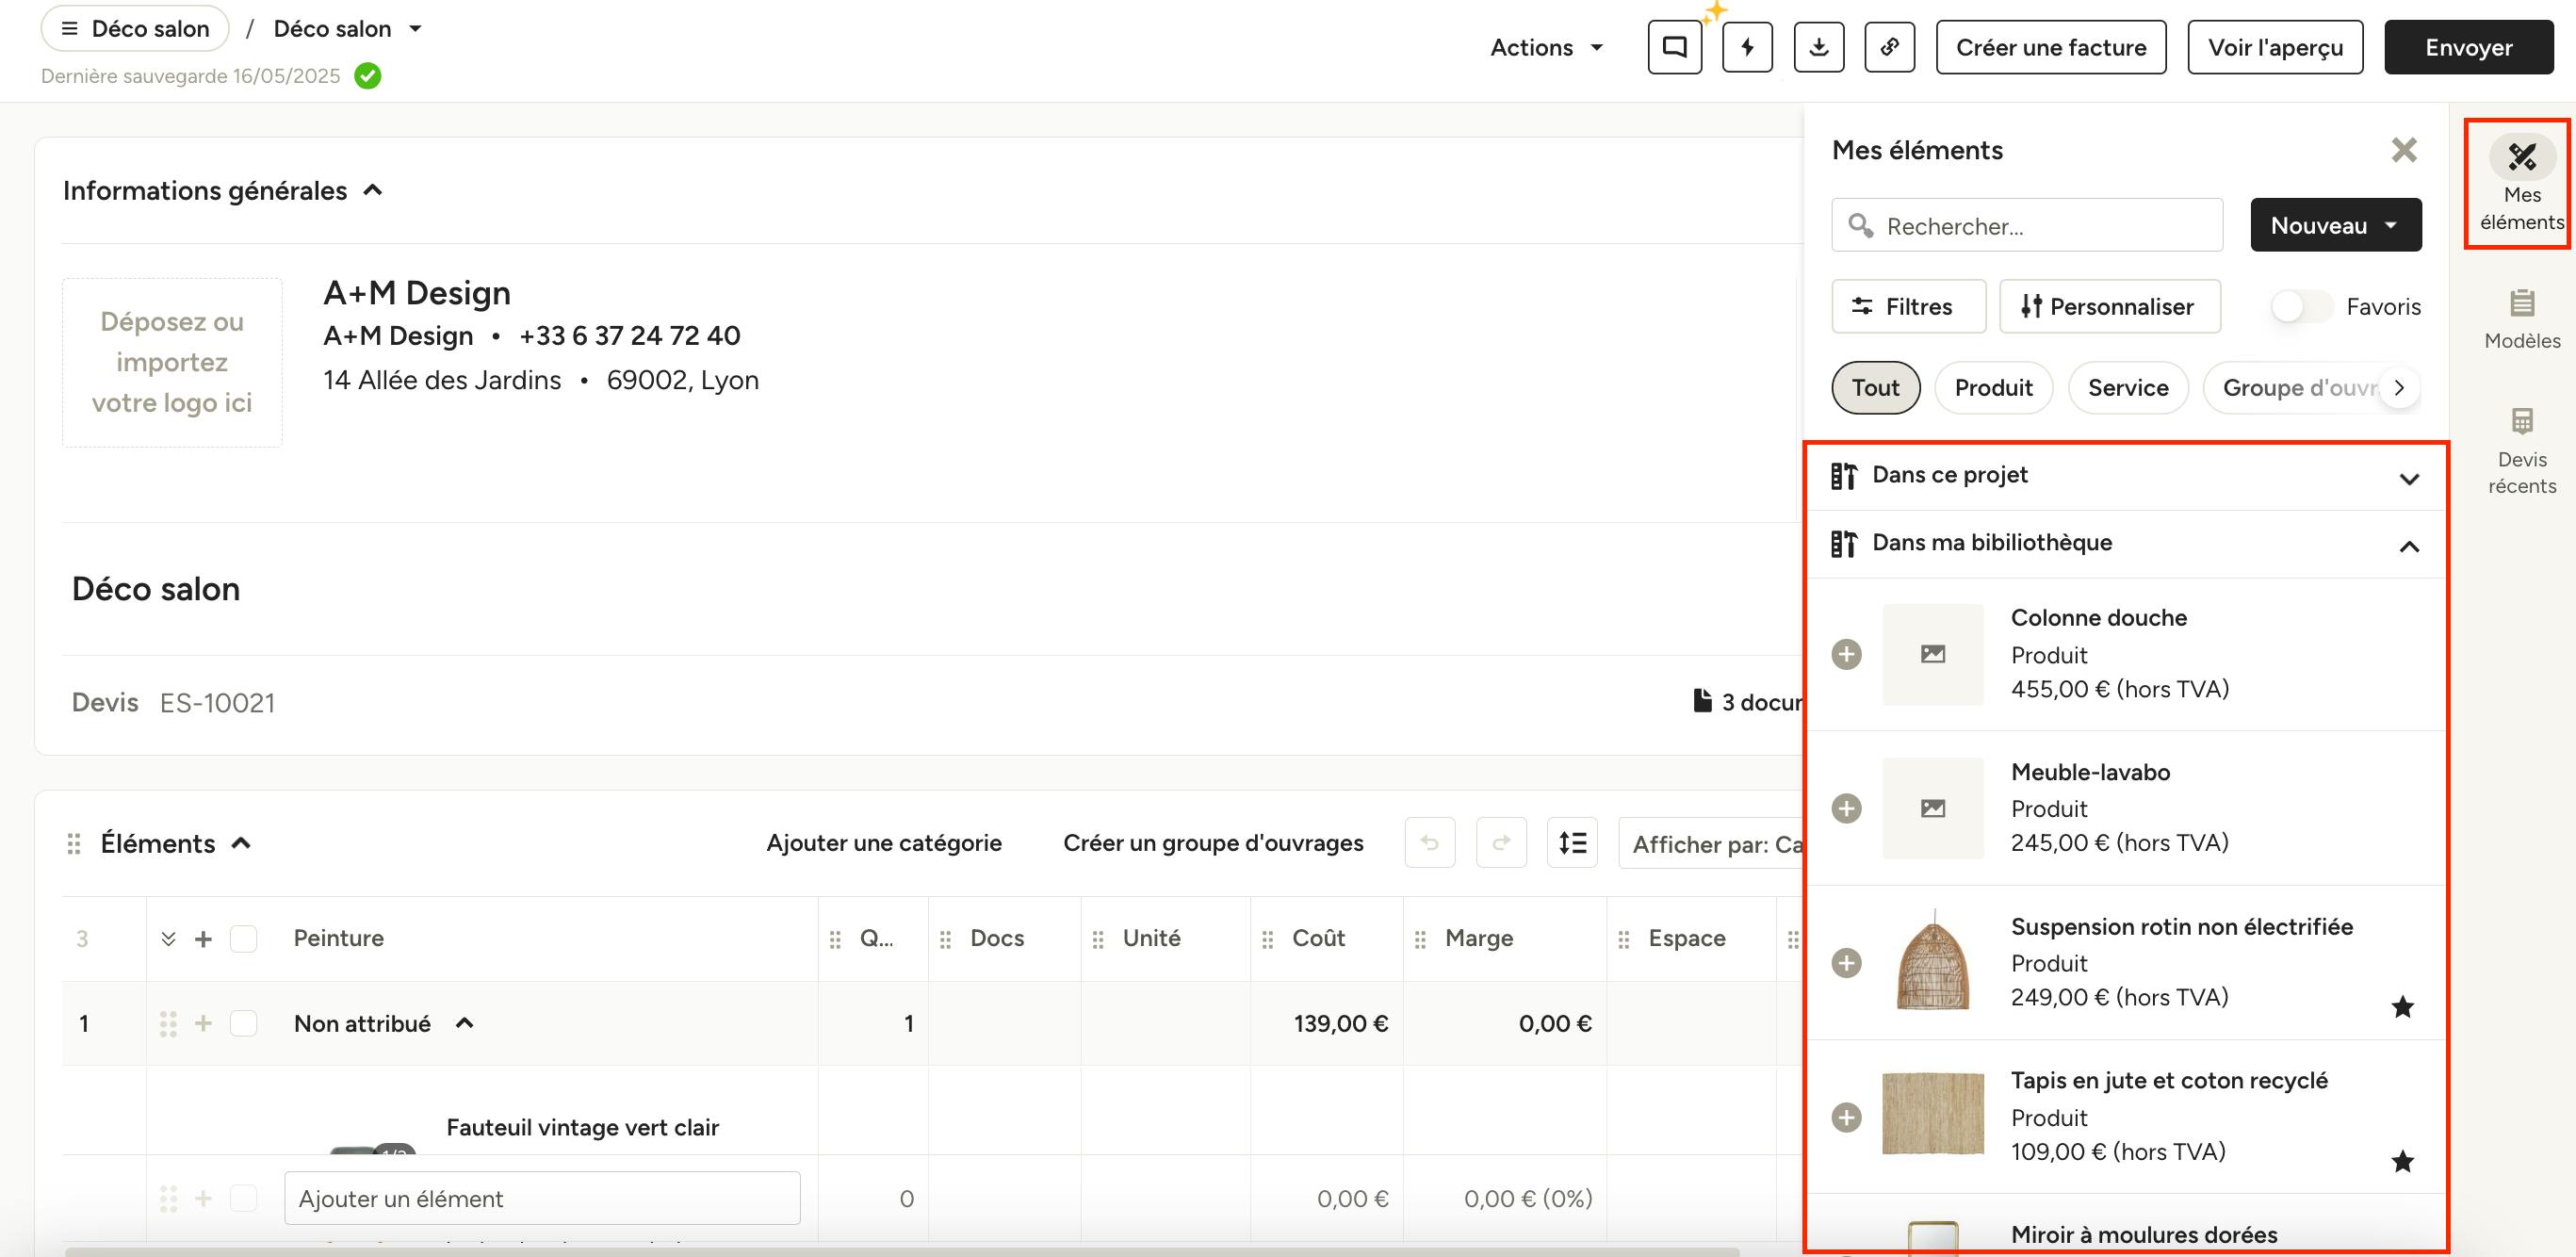The height and width of the screenshot is (1257, 2576).
Task: Click the lightning bolt quick actions icon
Action: pos(1747,47)
